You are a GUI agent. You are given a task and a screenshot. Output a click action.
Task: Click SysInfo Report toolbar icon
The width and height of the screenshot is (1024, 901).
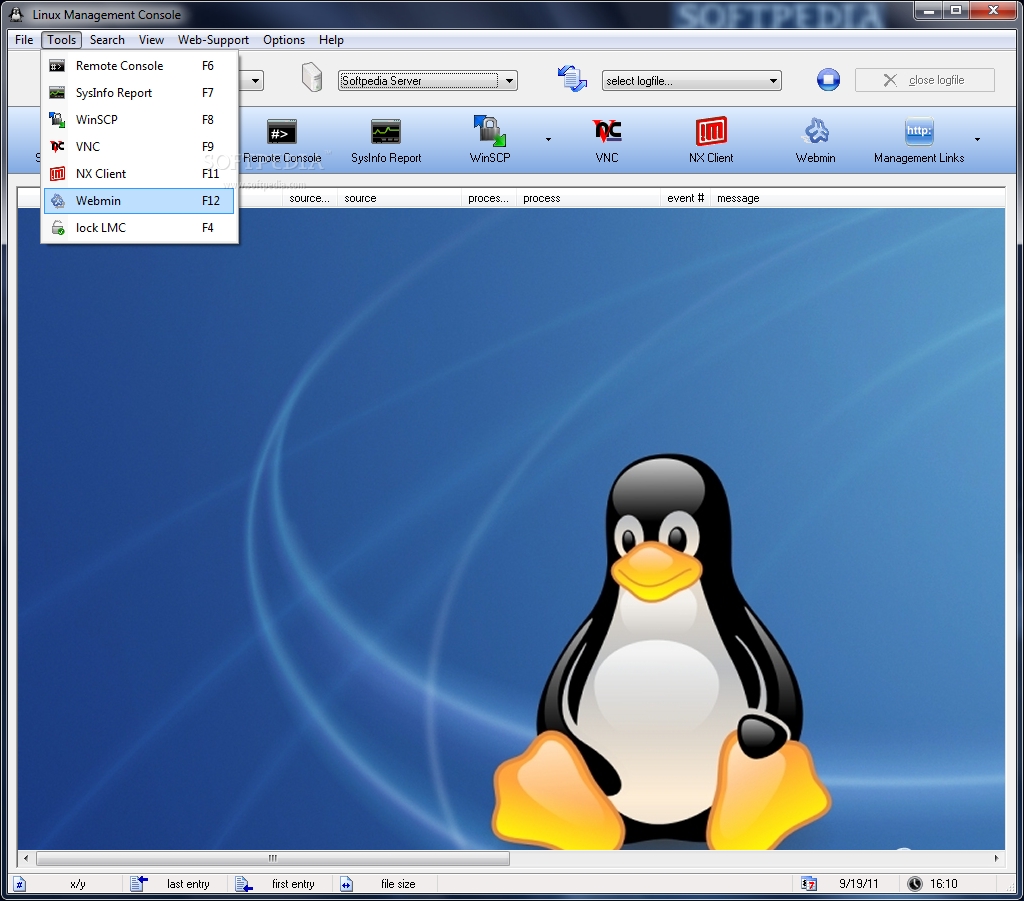(386, 133)
